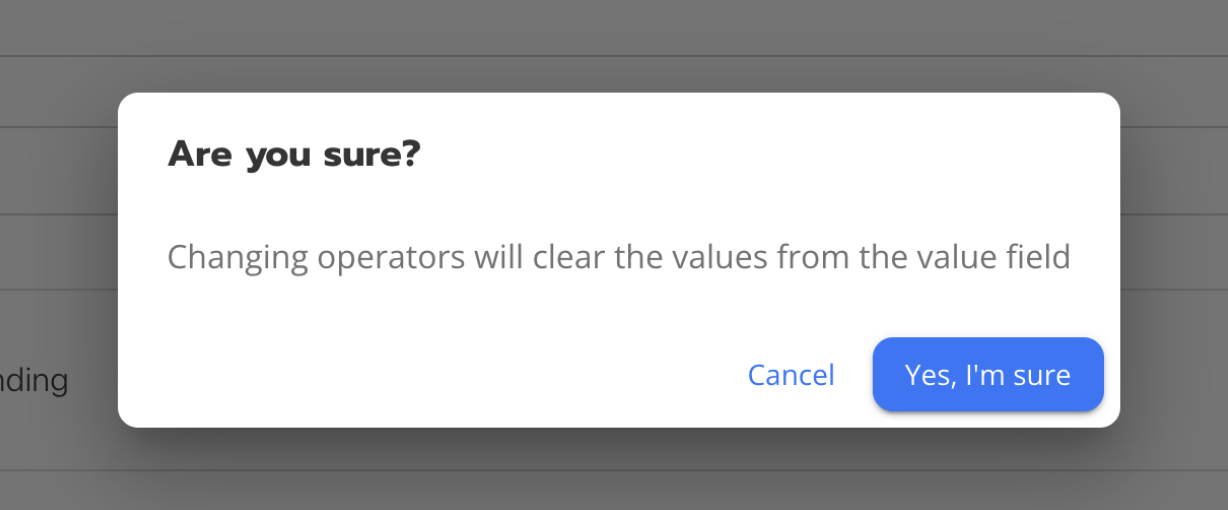Click the dimmed backdrop above the dialog
Viewport: 1228px width, 510px height.
click(x=614, y=45)
